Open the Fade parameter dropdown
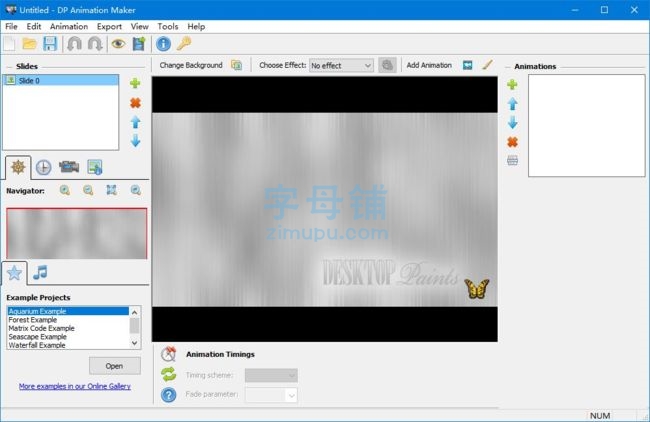650x422 pixels. (x=271, y=395)
